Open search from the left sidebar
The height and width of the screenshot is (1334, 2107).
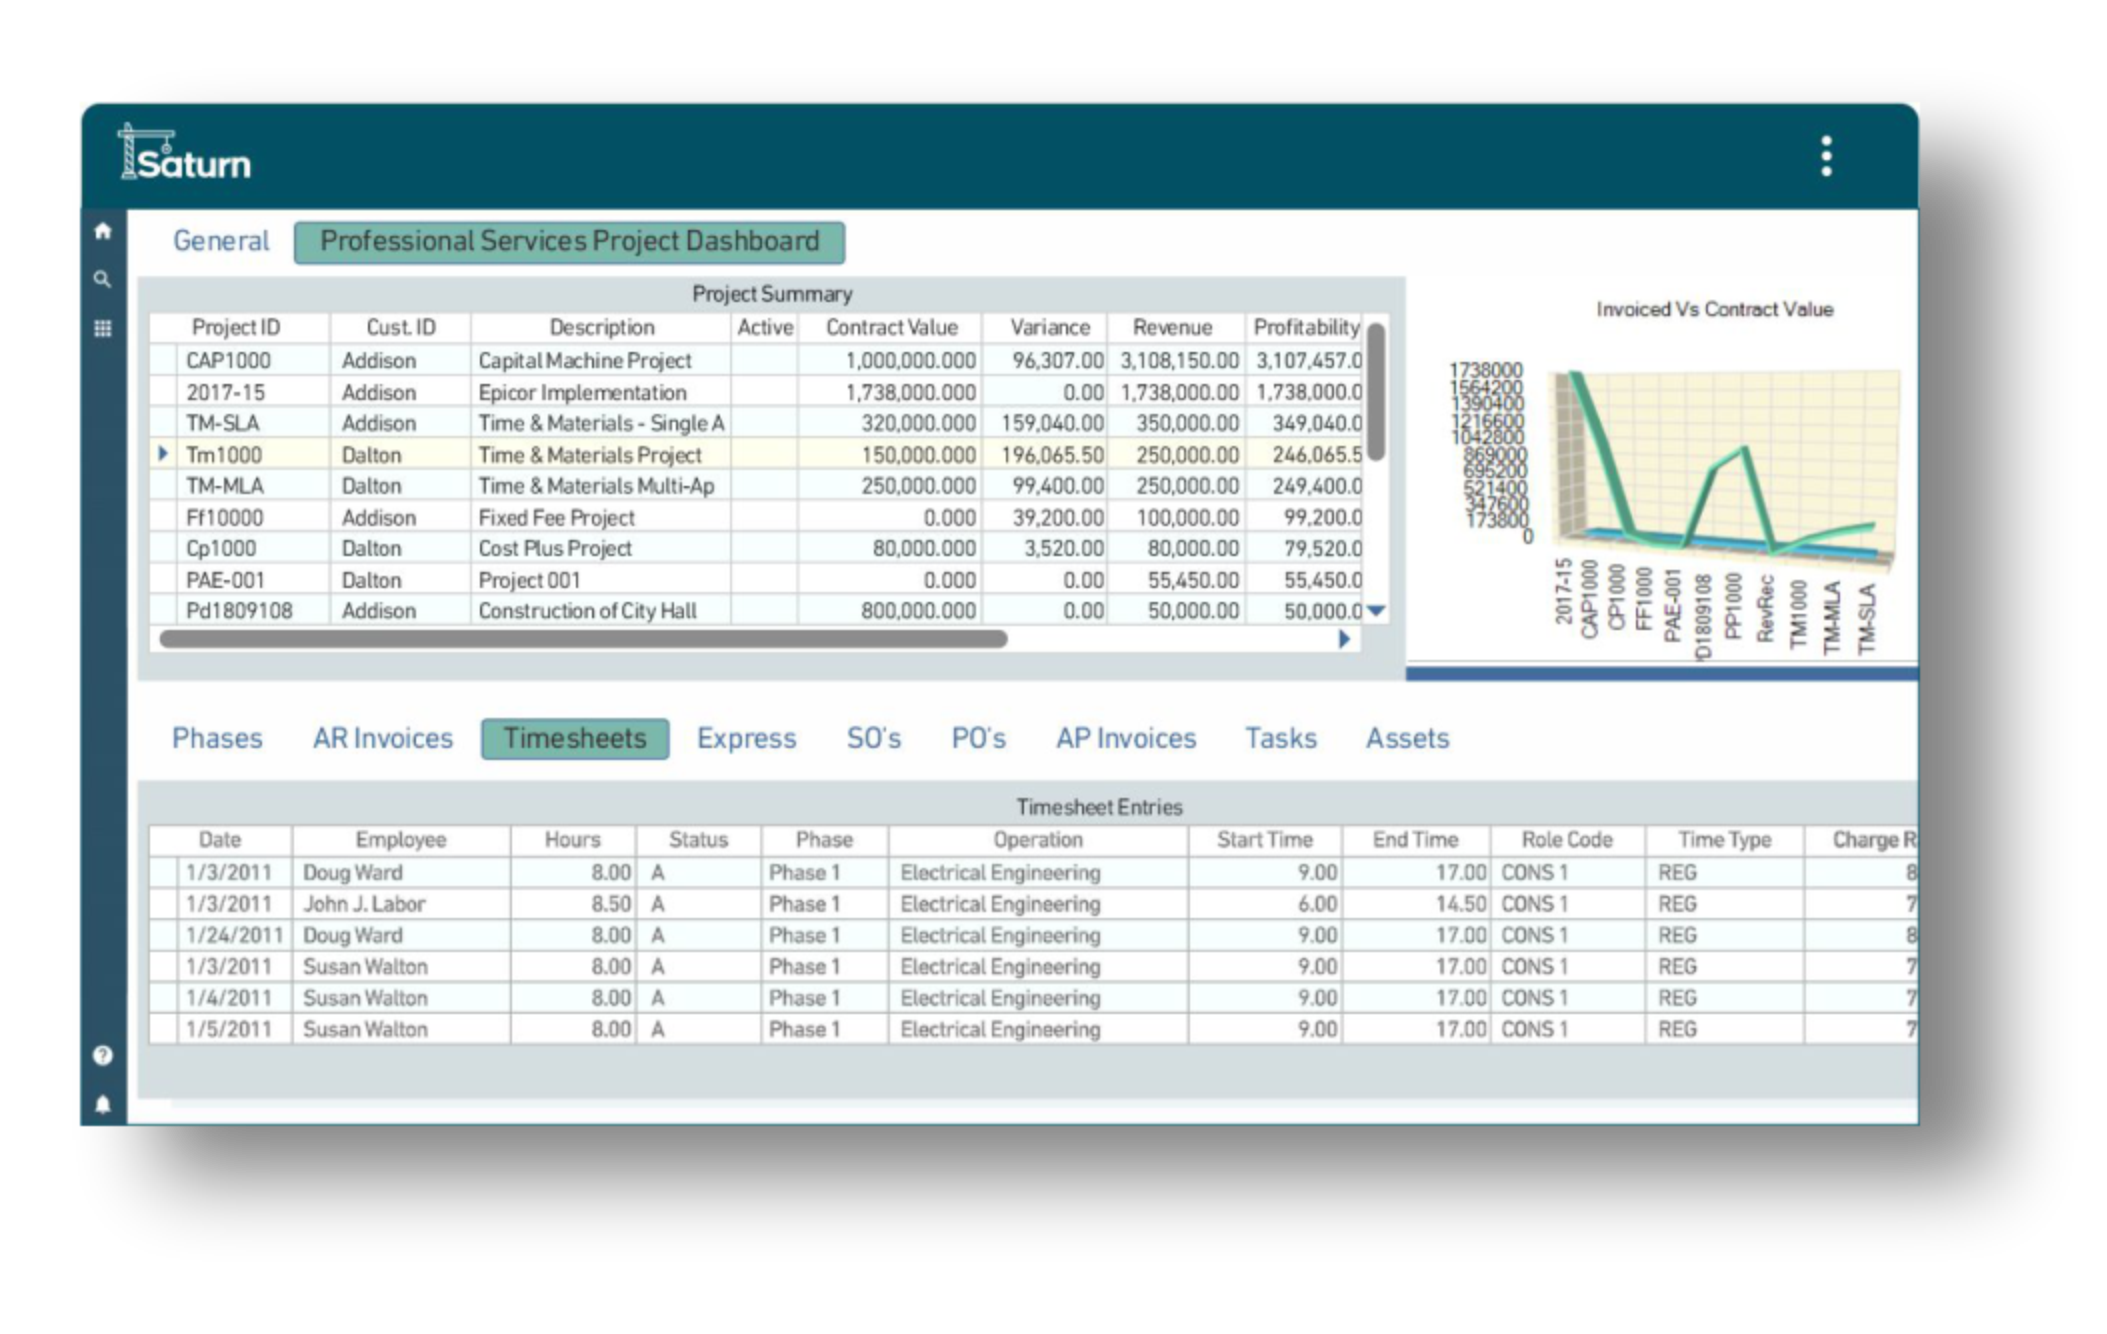coord(101,280)
